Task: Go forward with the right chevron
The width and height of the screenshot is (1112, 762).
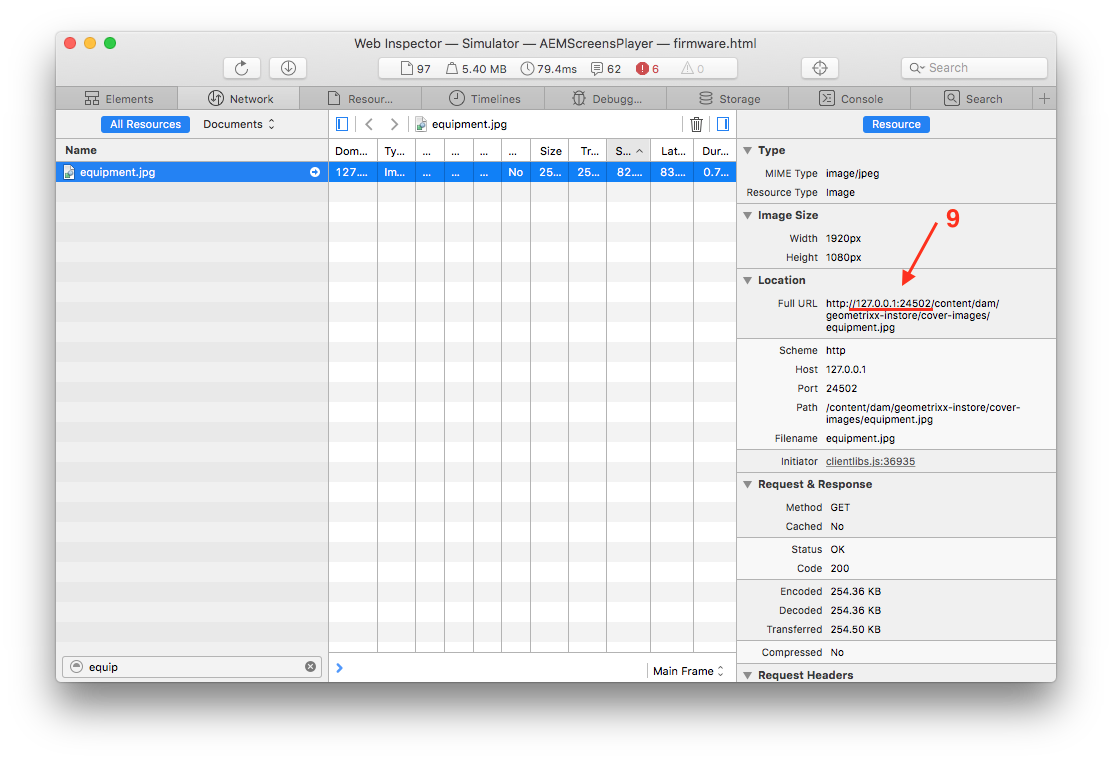Action: (x=394, y=124)
